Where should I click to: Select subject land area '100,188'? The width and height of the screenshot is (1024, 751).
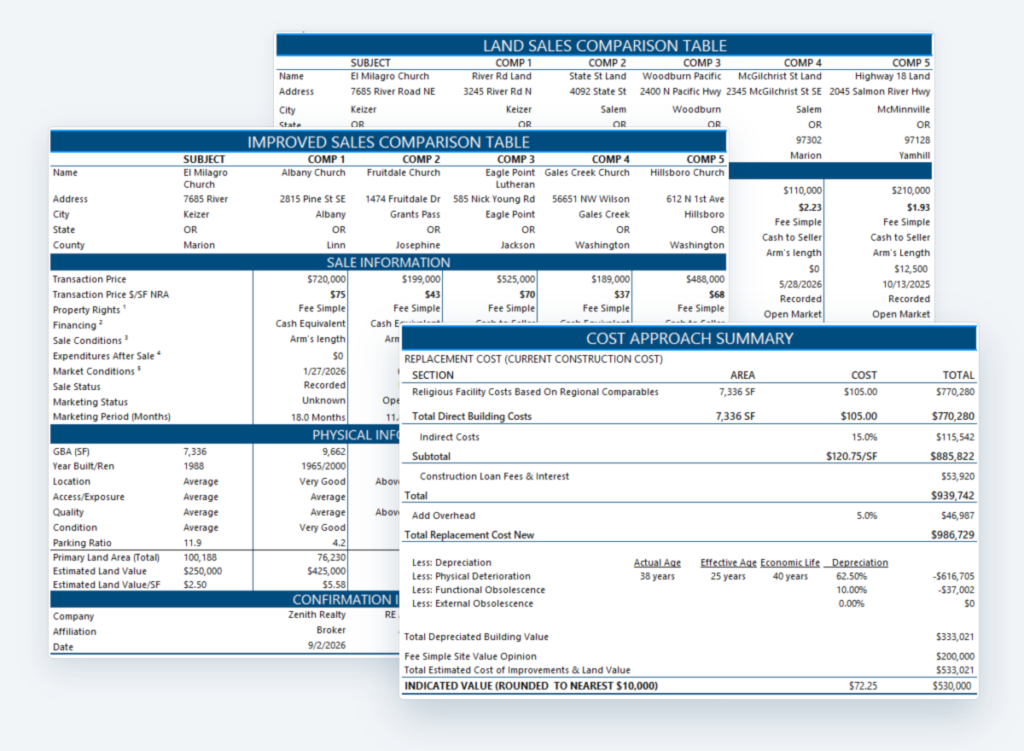(x=200, y=558)
